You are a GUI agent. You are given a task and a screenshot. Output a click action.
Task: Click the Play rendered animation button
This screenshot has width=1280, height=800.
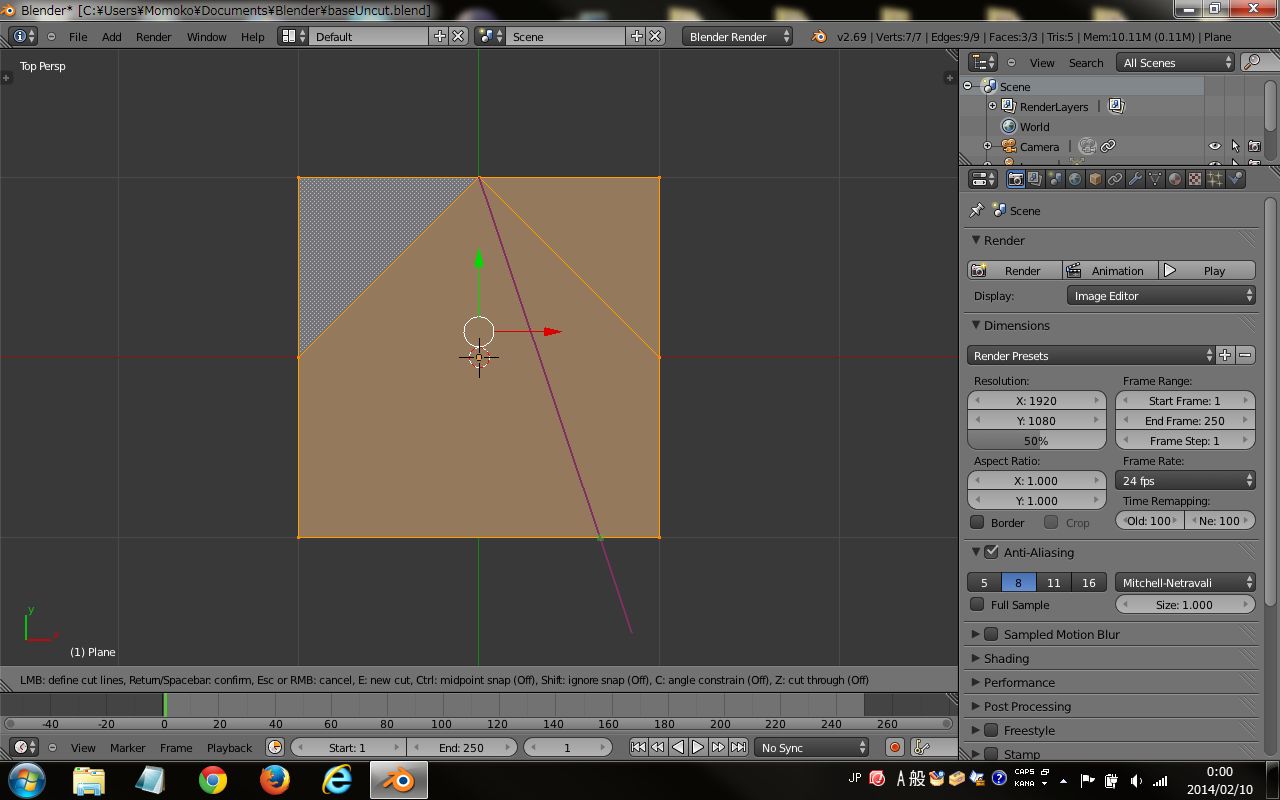pyautogui.click(x=1207, y=270)
